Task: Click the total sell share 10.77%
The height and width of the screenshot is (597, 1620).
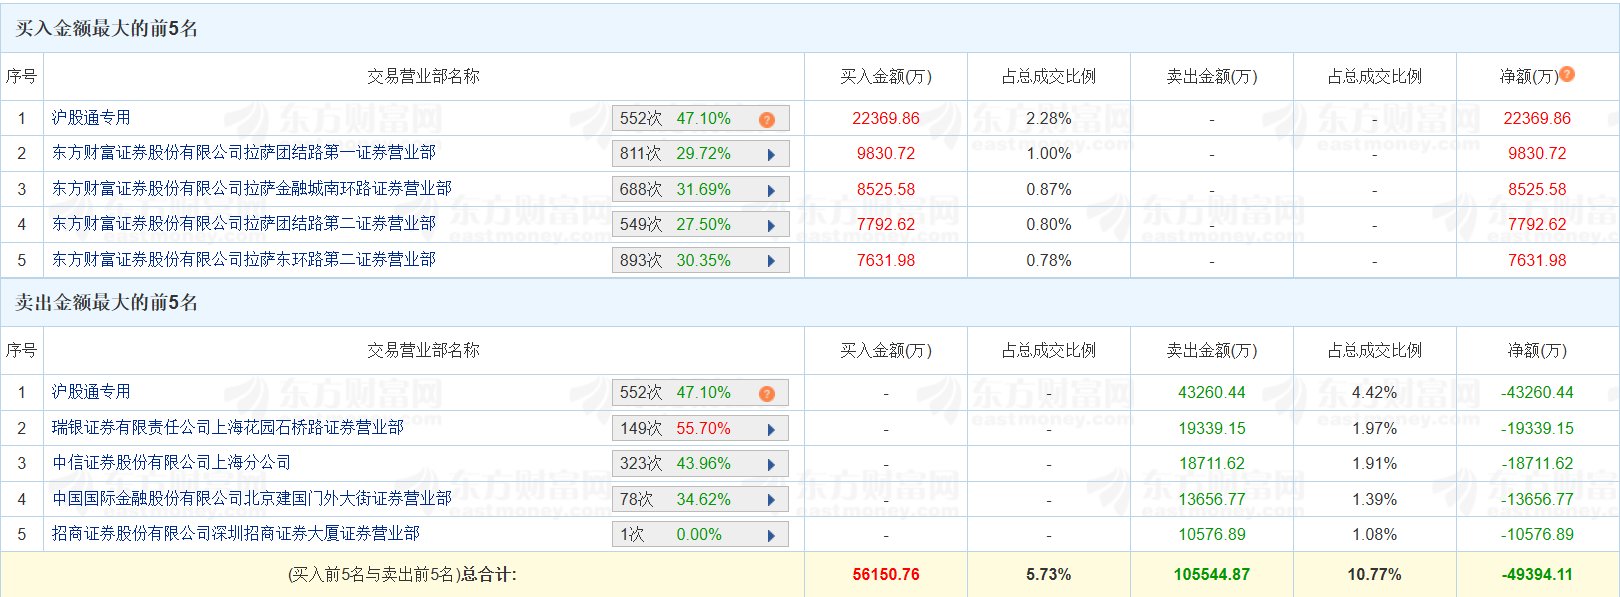Action: pyautogui.click(x=1375, y=575)
